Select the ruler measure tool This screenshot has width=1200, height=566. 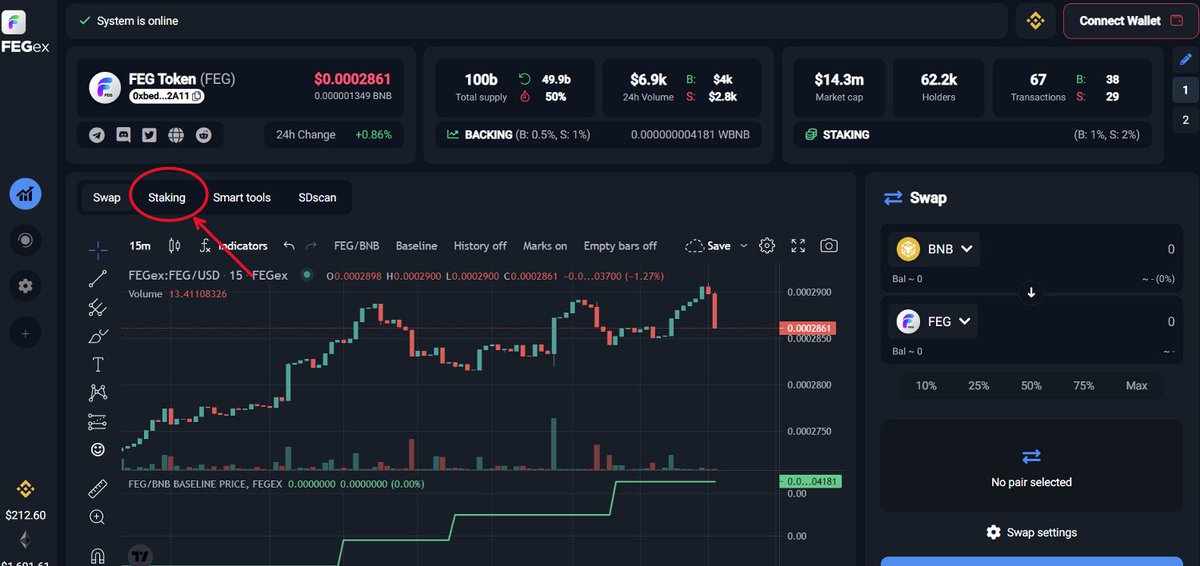click(97, 488)
